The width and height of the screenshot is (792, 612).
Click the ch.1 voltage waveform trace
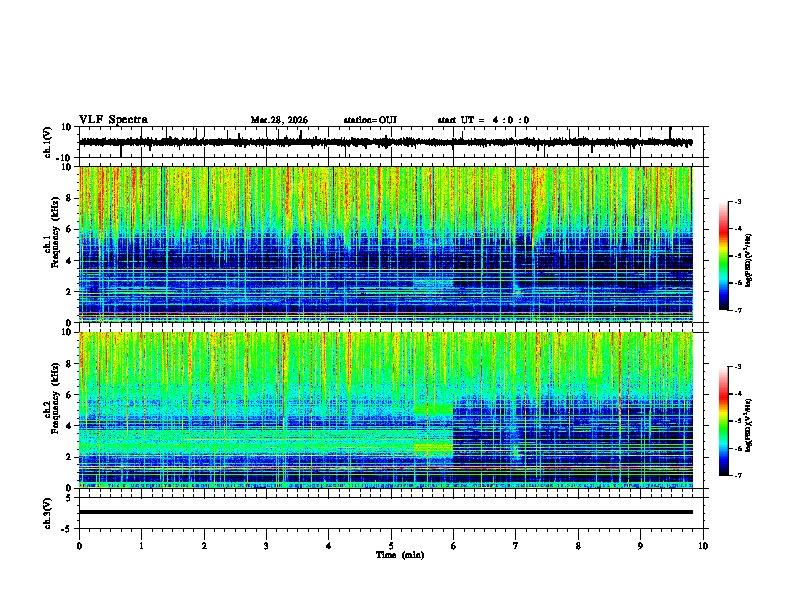pyautogui.click(x=385, y=142)
